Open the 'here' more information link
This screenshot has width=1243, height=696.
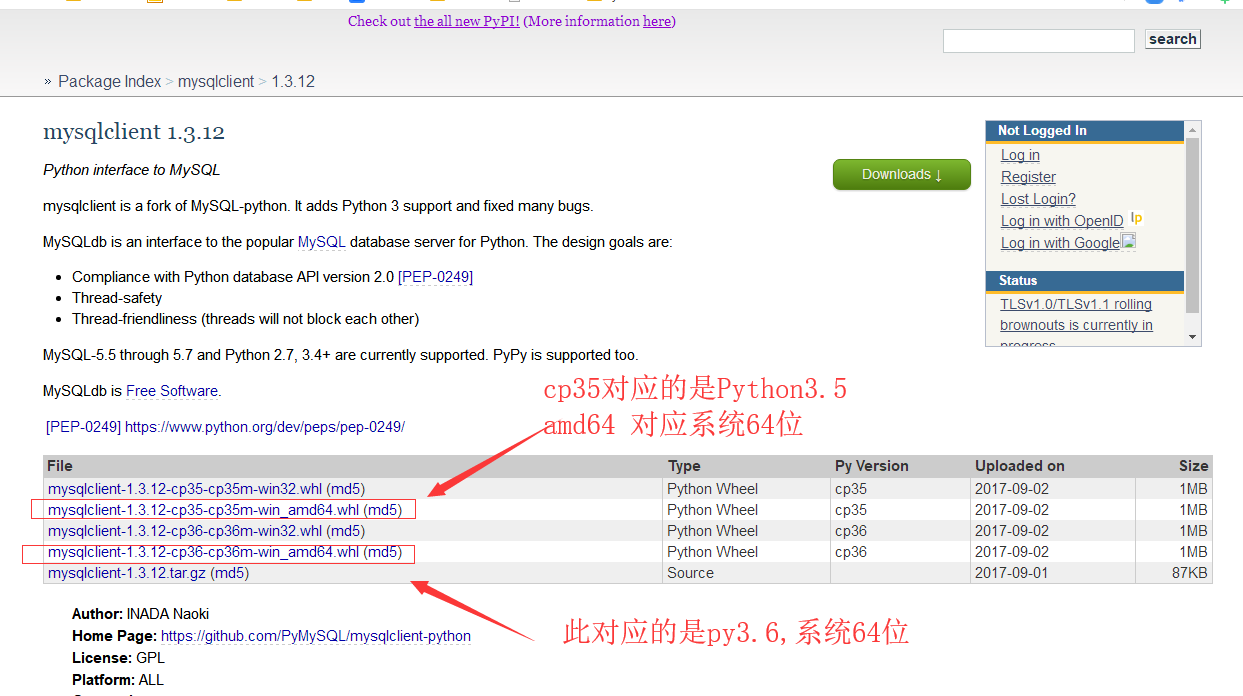coord(657,21)
